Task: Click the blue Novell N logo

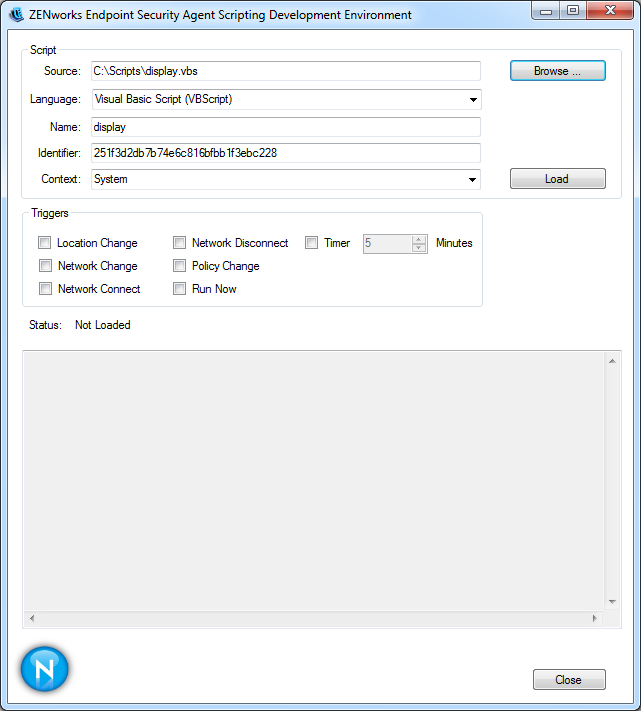Action: click(x=44, y=669)
